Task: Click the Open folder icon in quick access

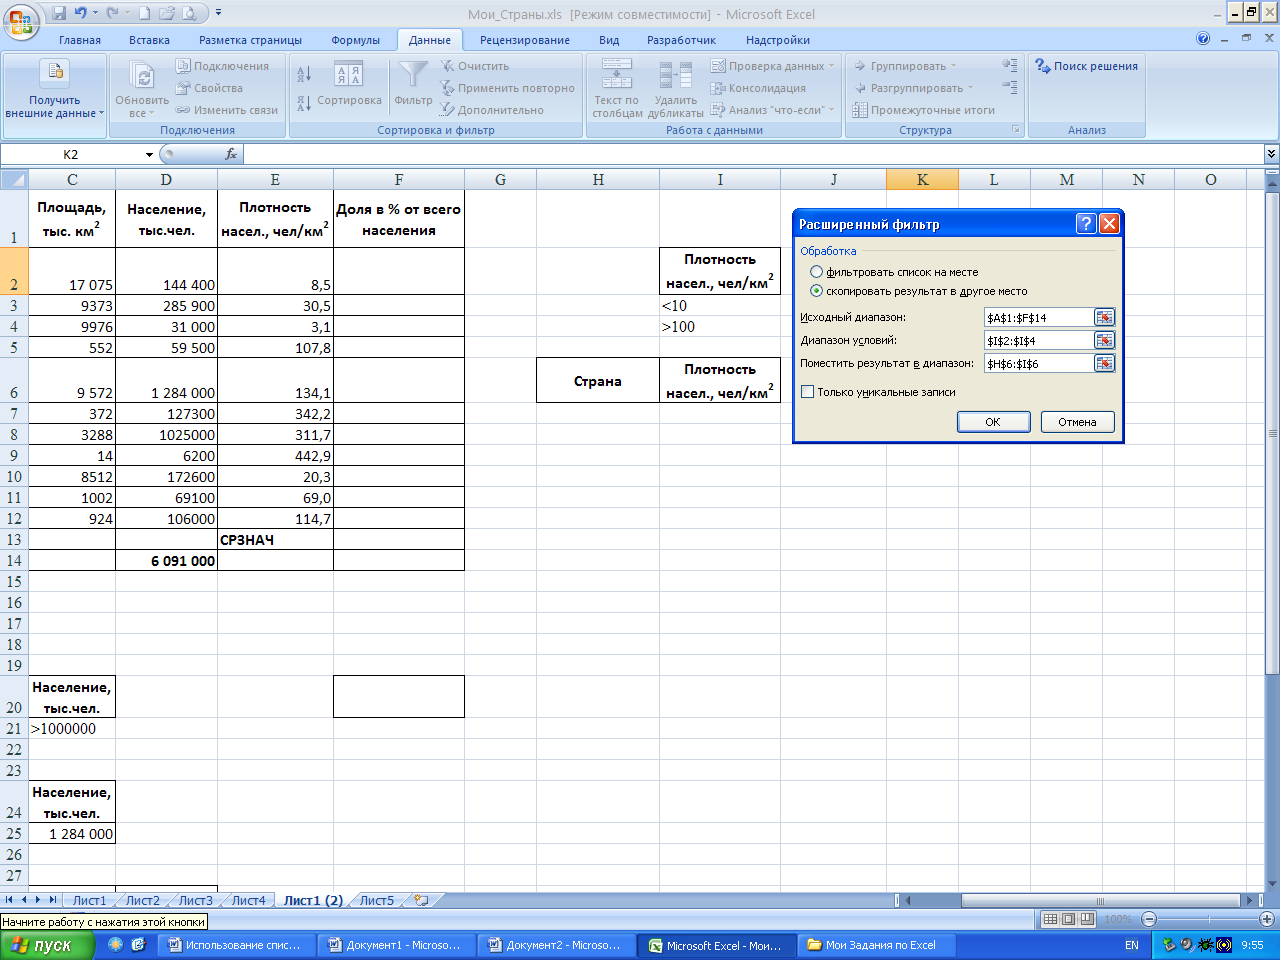Action: point(166,14)
